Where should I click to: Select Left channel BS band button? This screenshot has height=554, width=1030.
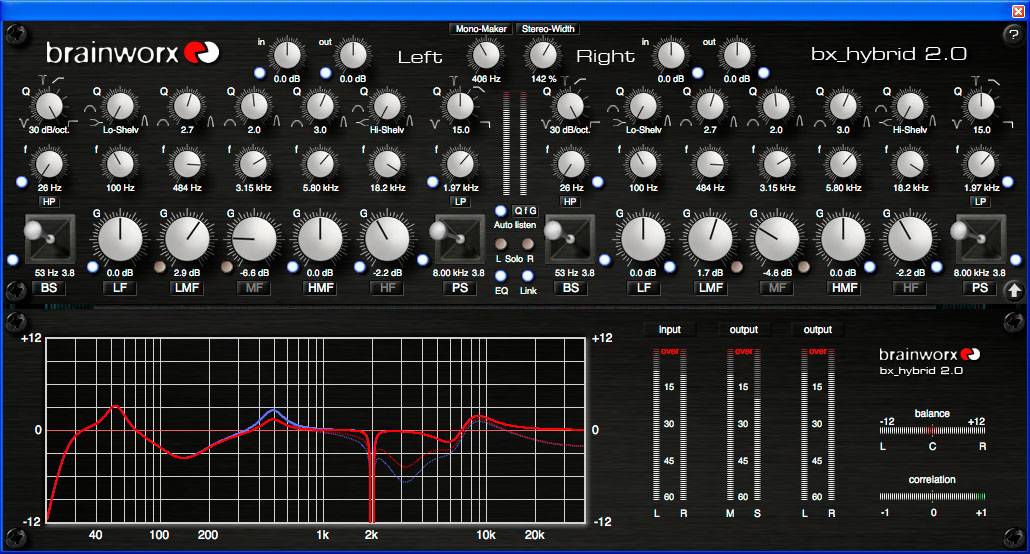(49, 288)
